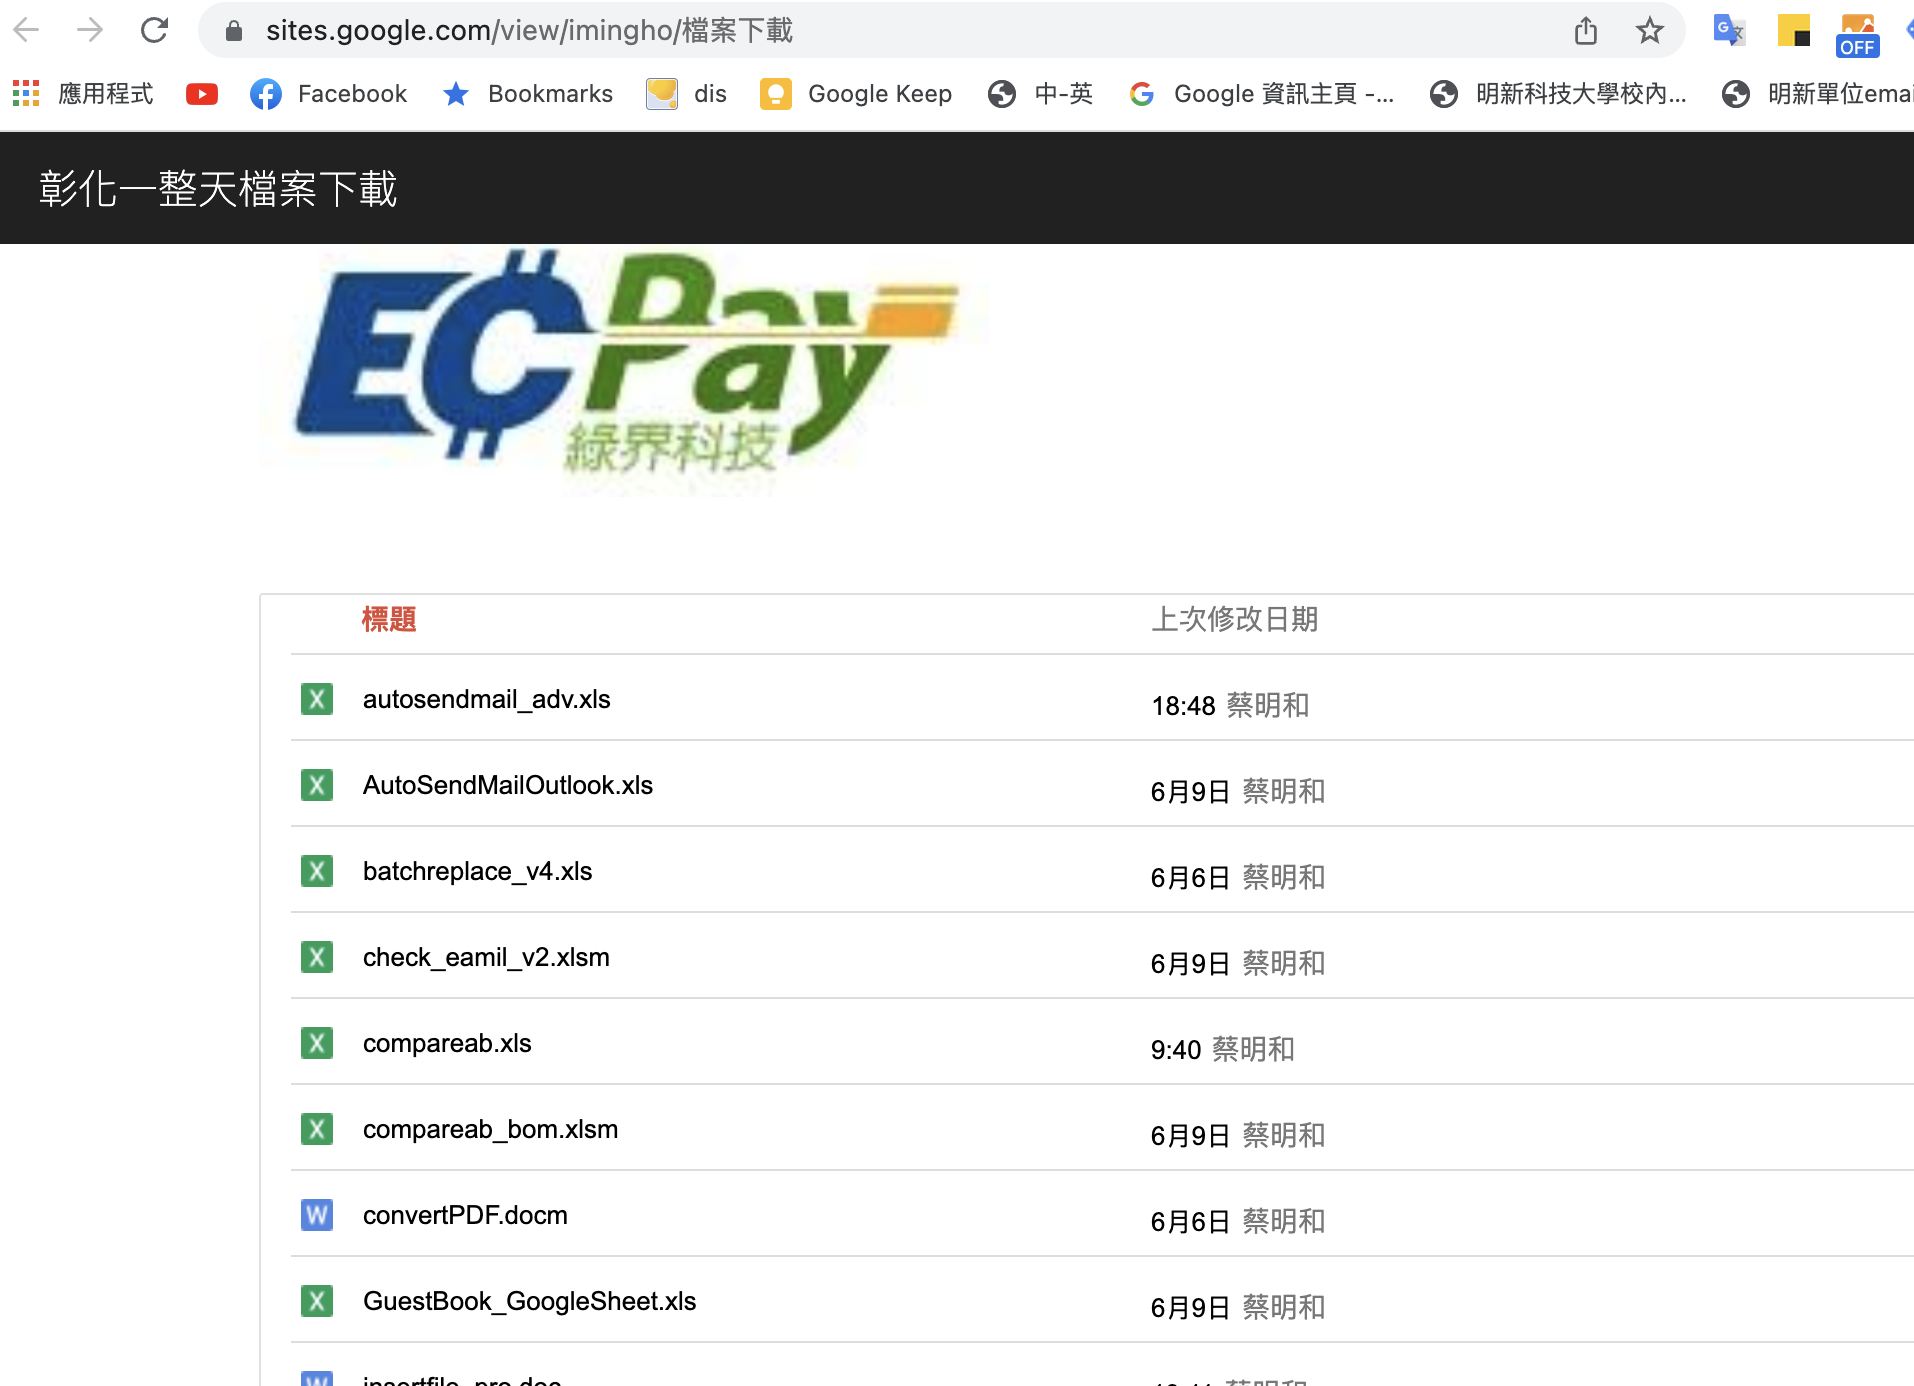Open YouTube bookmark

[x=202, y=94]
